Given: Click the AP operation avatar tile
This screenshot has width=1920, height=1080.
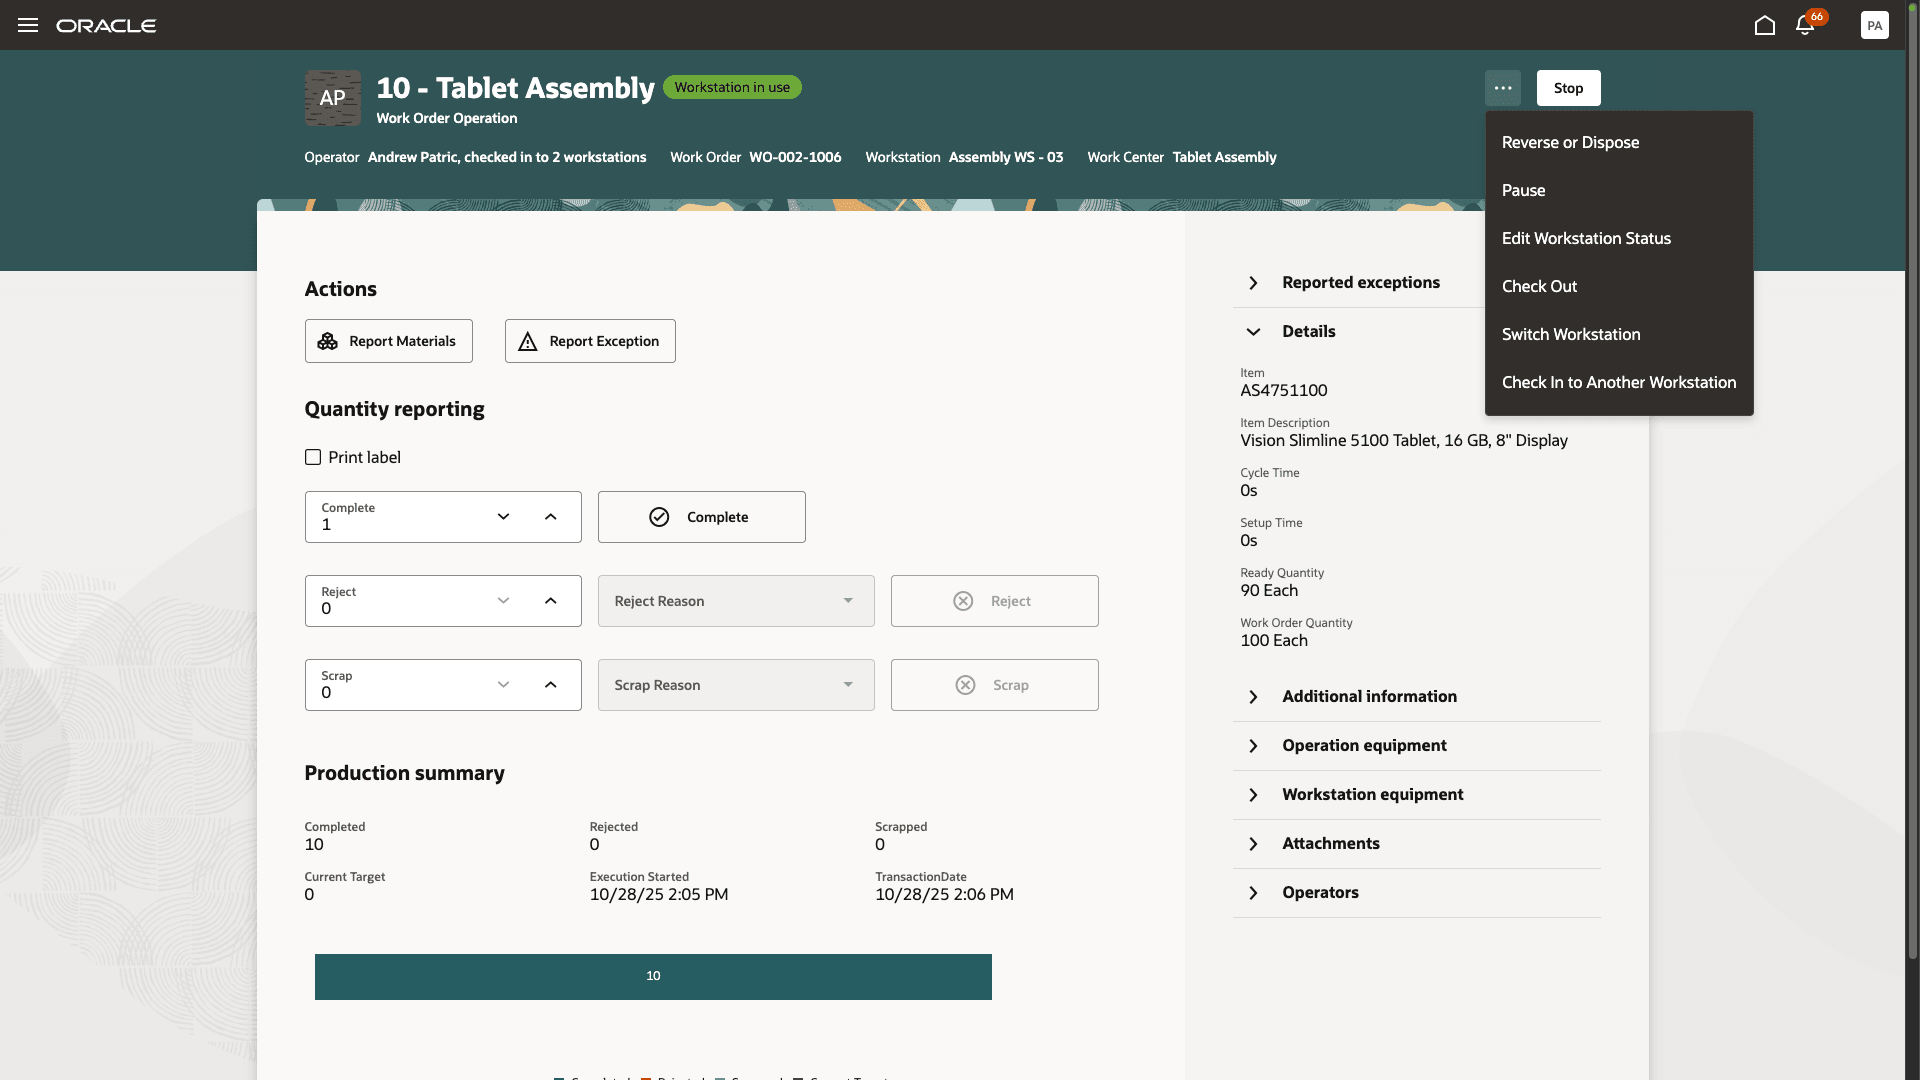Looking at the screenshot, I should tap(333, 98).
